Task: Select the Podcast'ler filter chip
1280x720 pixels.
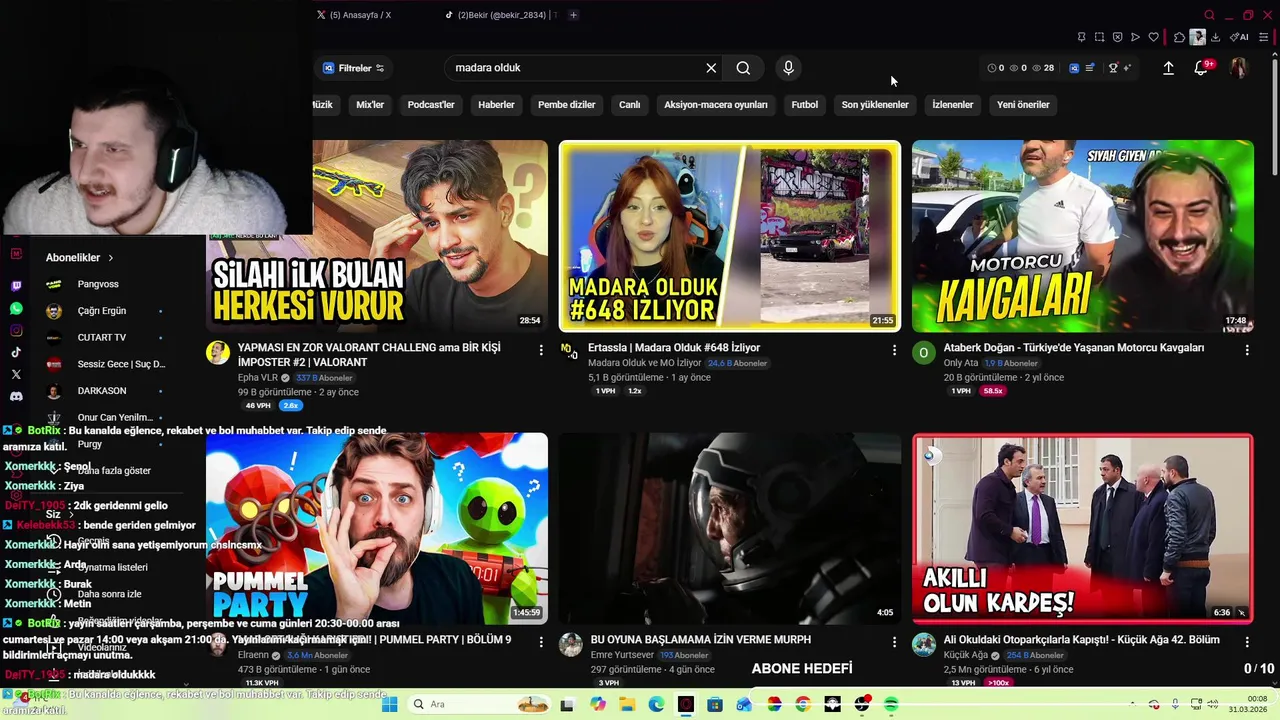Action: pos(431,105)
